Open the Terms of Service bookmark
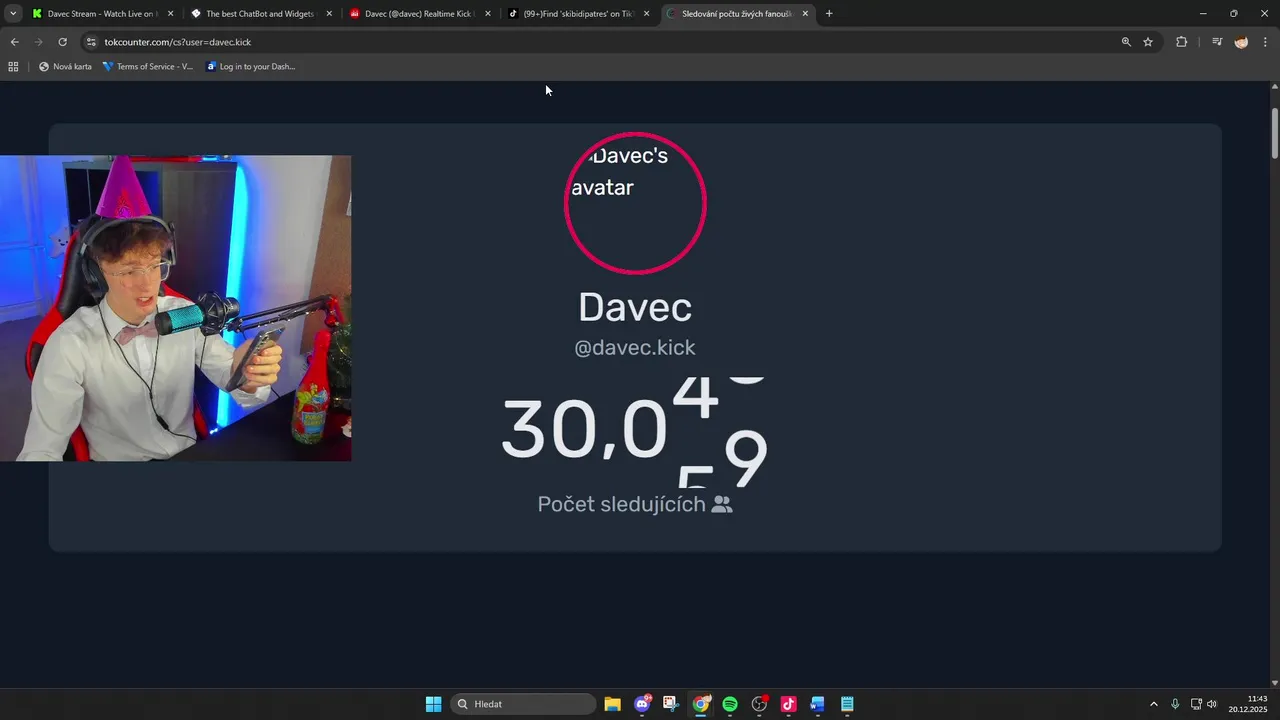 tap(148, 67)
